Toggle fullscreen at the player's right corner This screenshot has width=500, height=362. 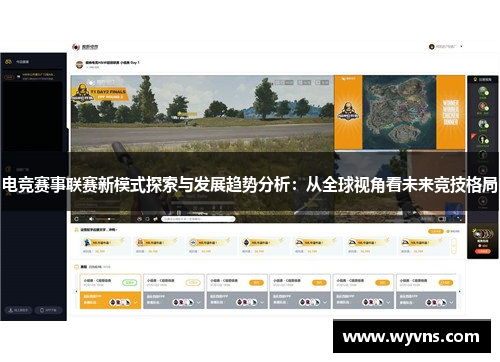coord(459,219)
